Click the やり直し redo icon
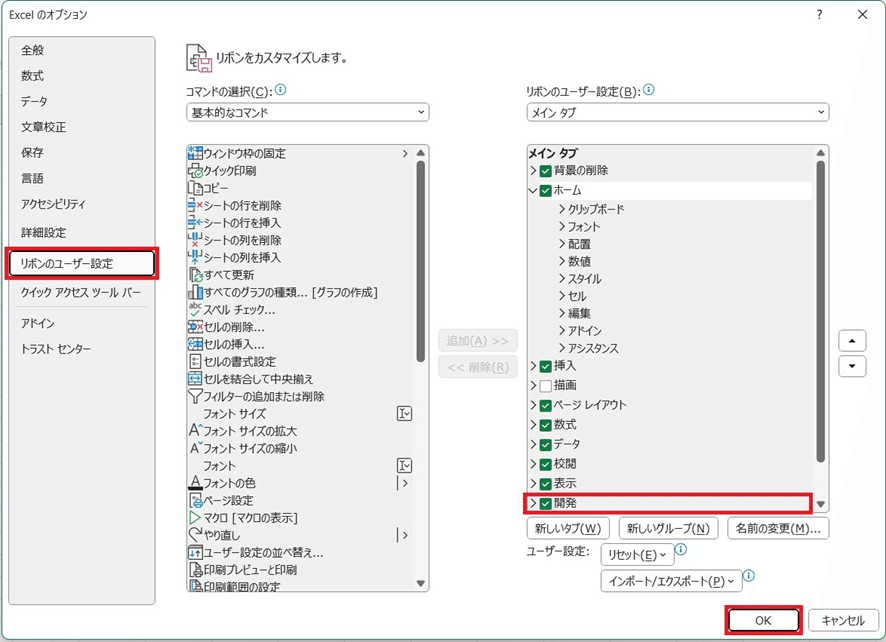 tap(195, 535)
